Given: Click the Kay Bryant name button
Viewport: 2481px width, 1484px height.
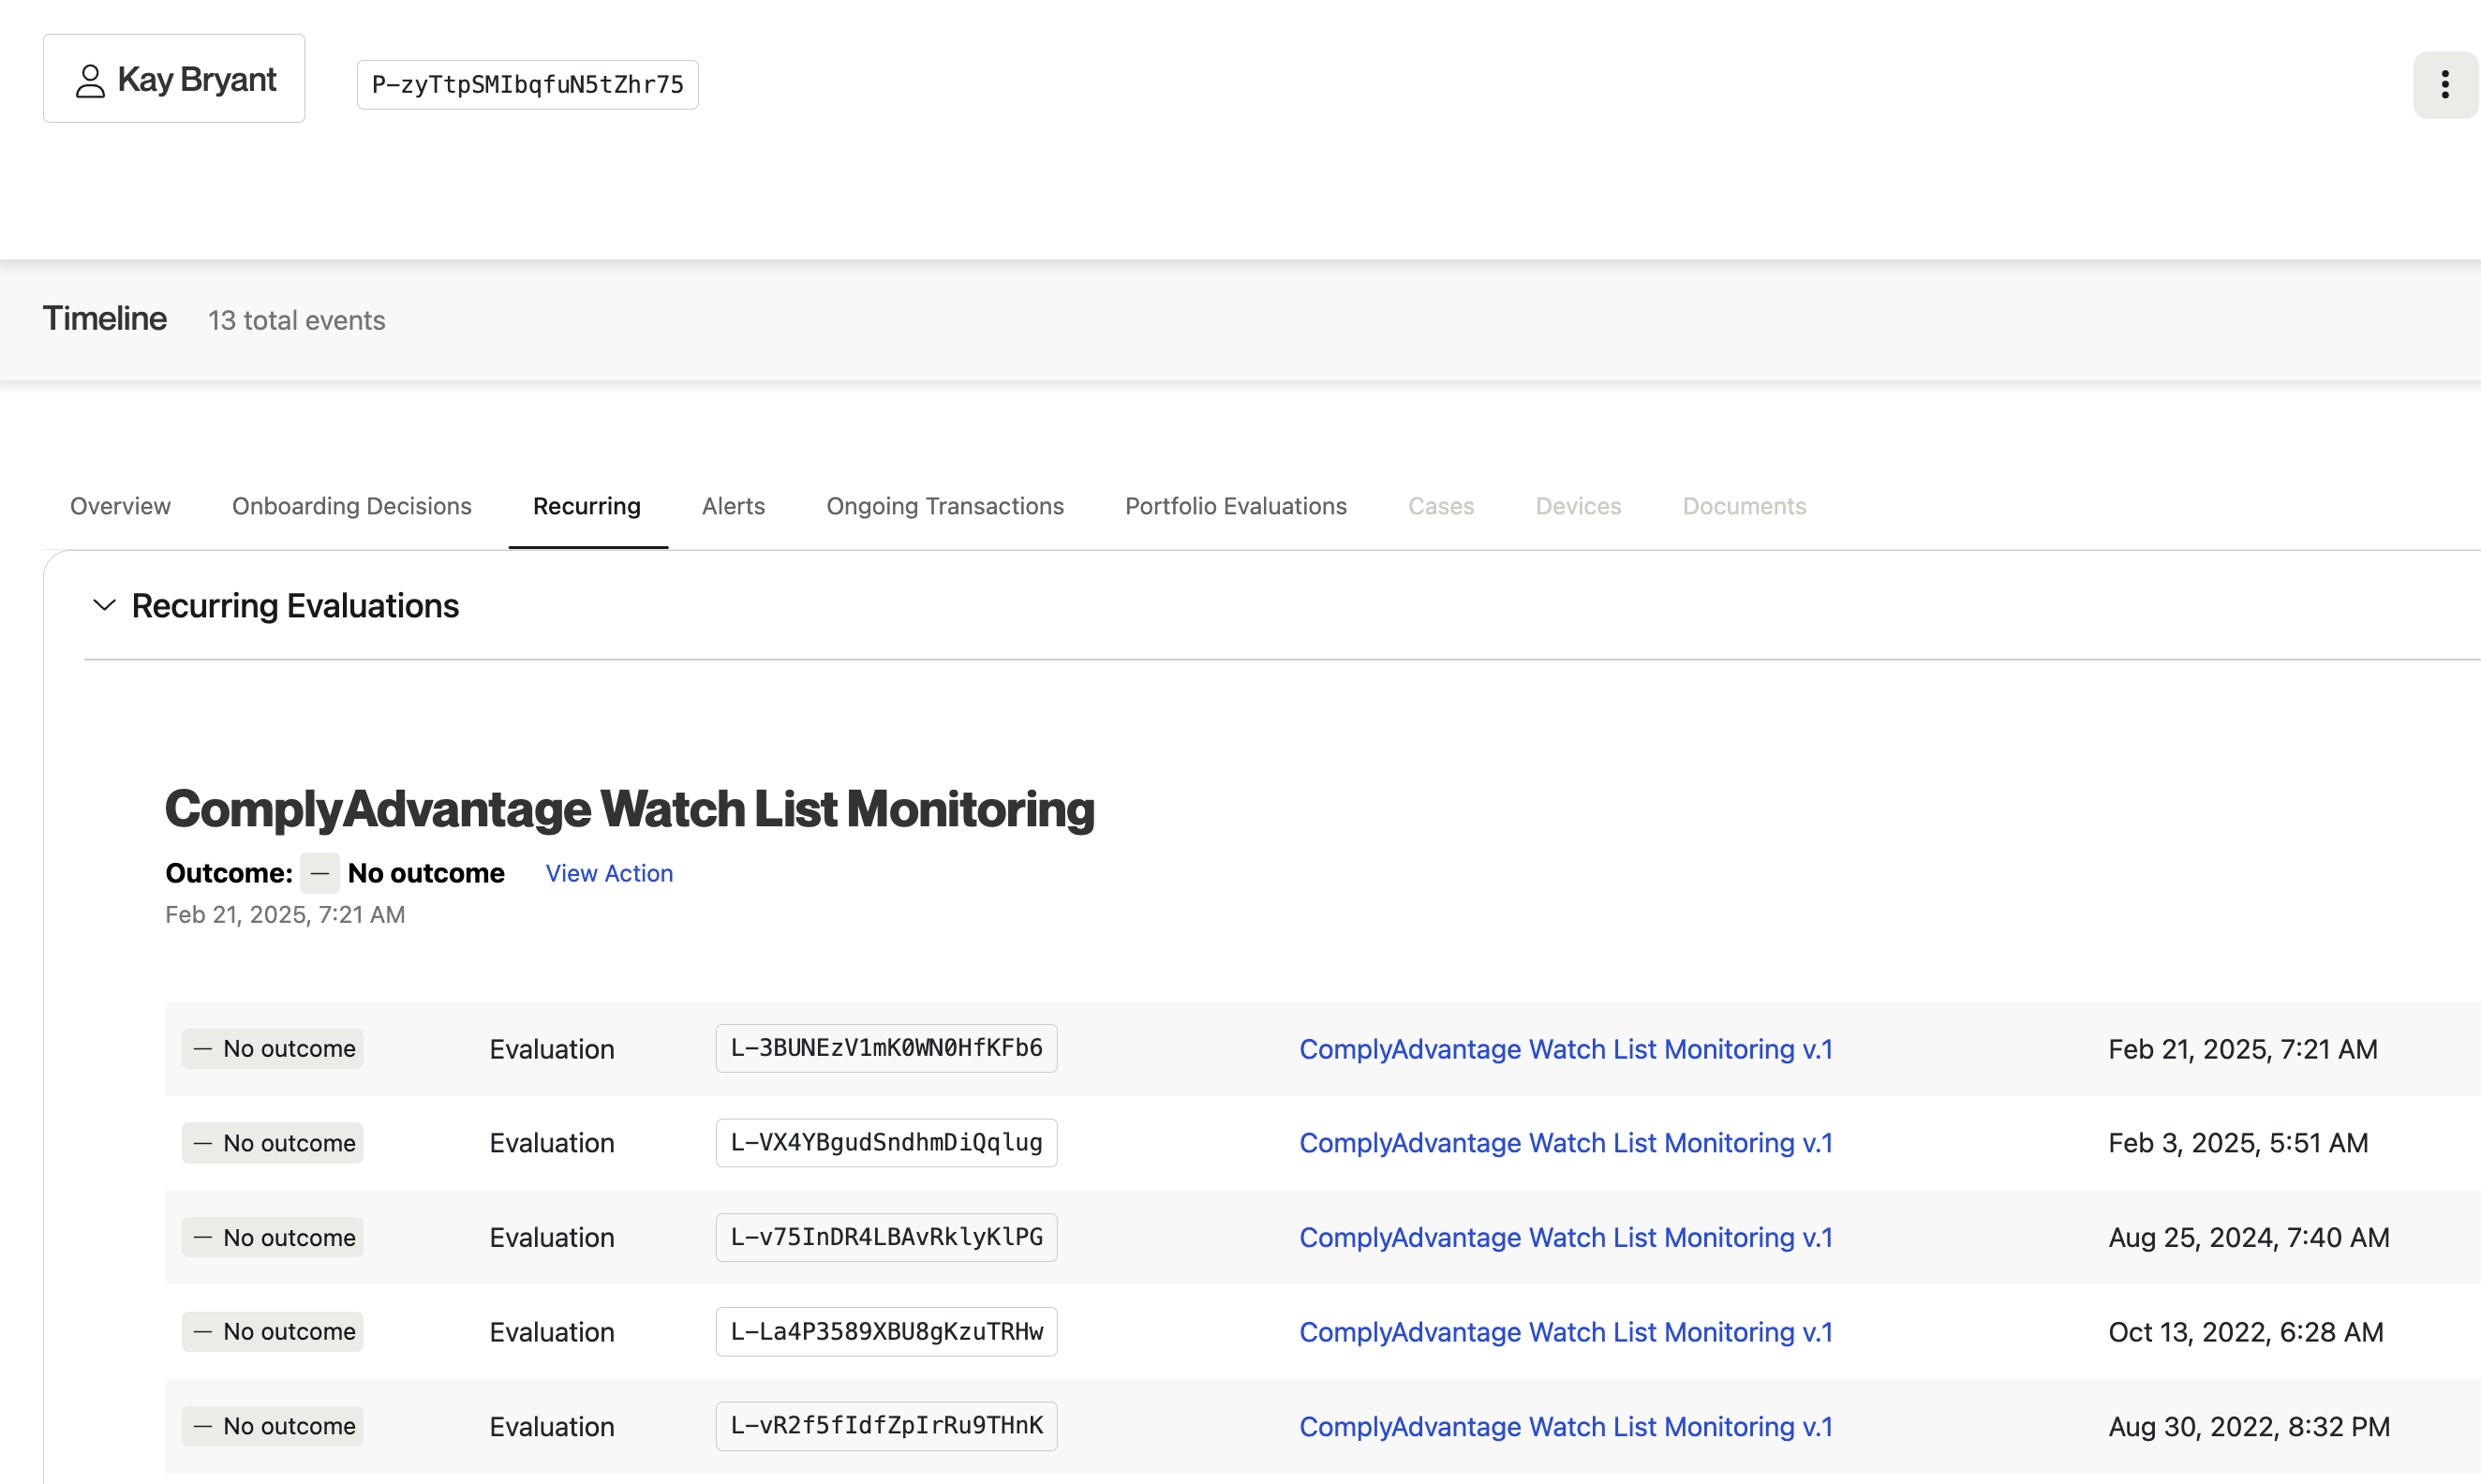Looking at the screenshot, I should click(x=174, y=79).
